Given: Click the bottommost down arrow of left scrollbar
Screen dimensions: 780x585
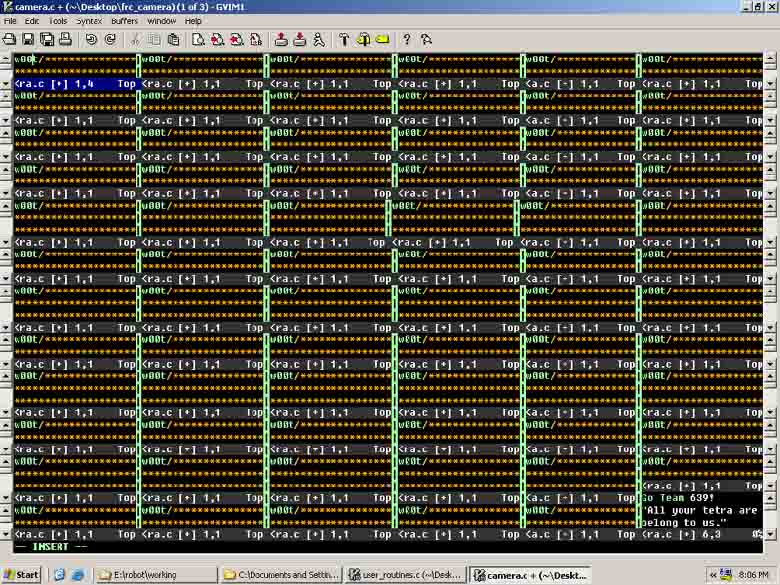Looking at the screenshot, I should pyautogui.click(x=6, y=534).
